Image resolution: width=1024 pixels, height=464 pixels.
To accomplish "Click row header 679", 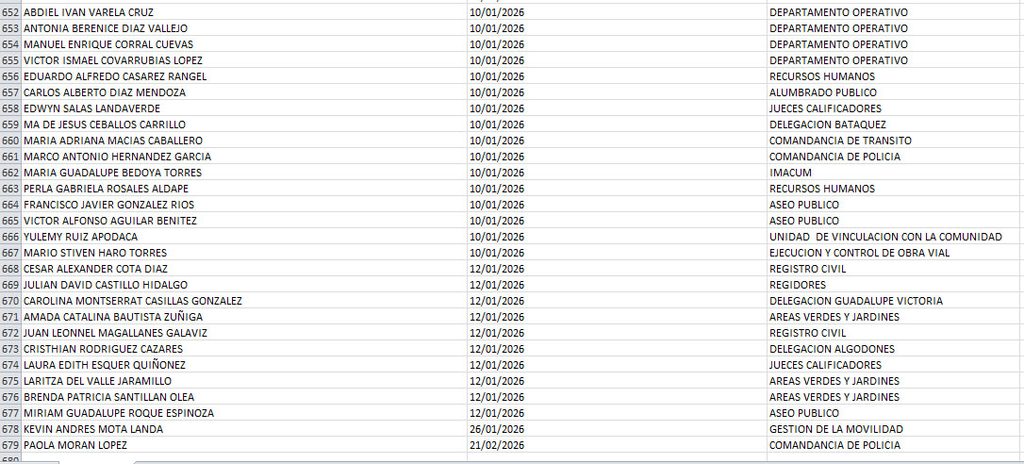I will click(x=10, y=444).
